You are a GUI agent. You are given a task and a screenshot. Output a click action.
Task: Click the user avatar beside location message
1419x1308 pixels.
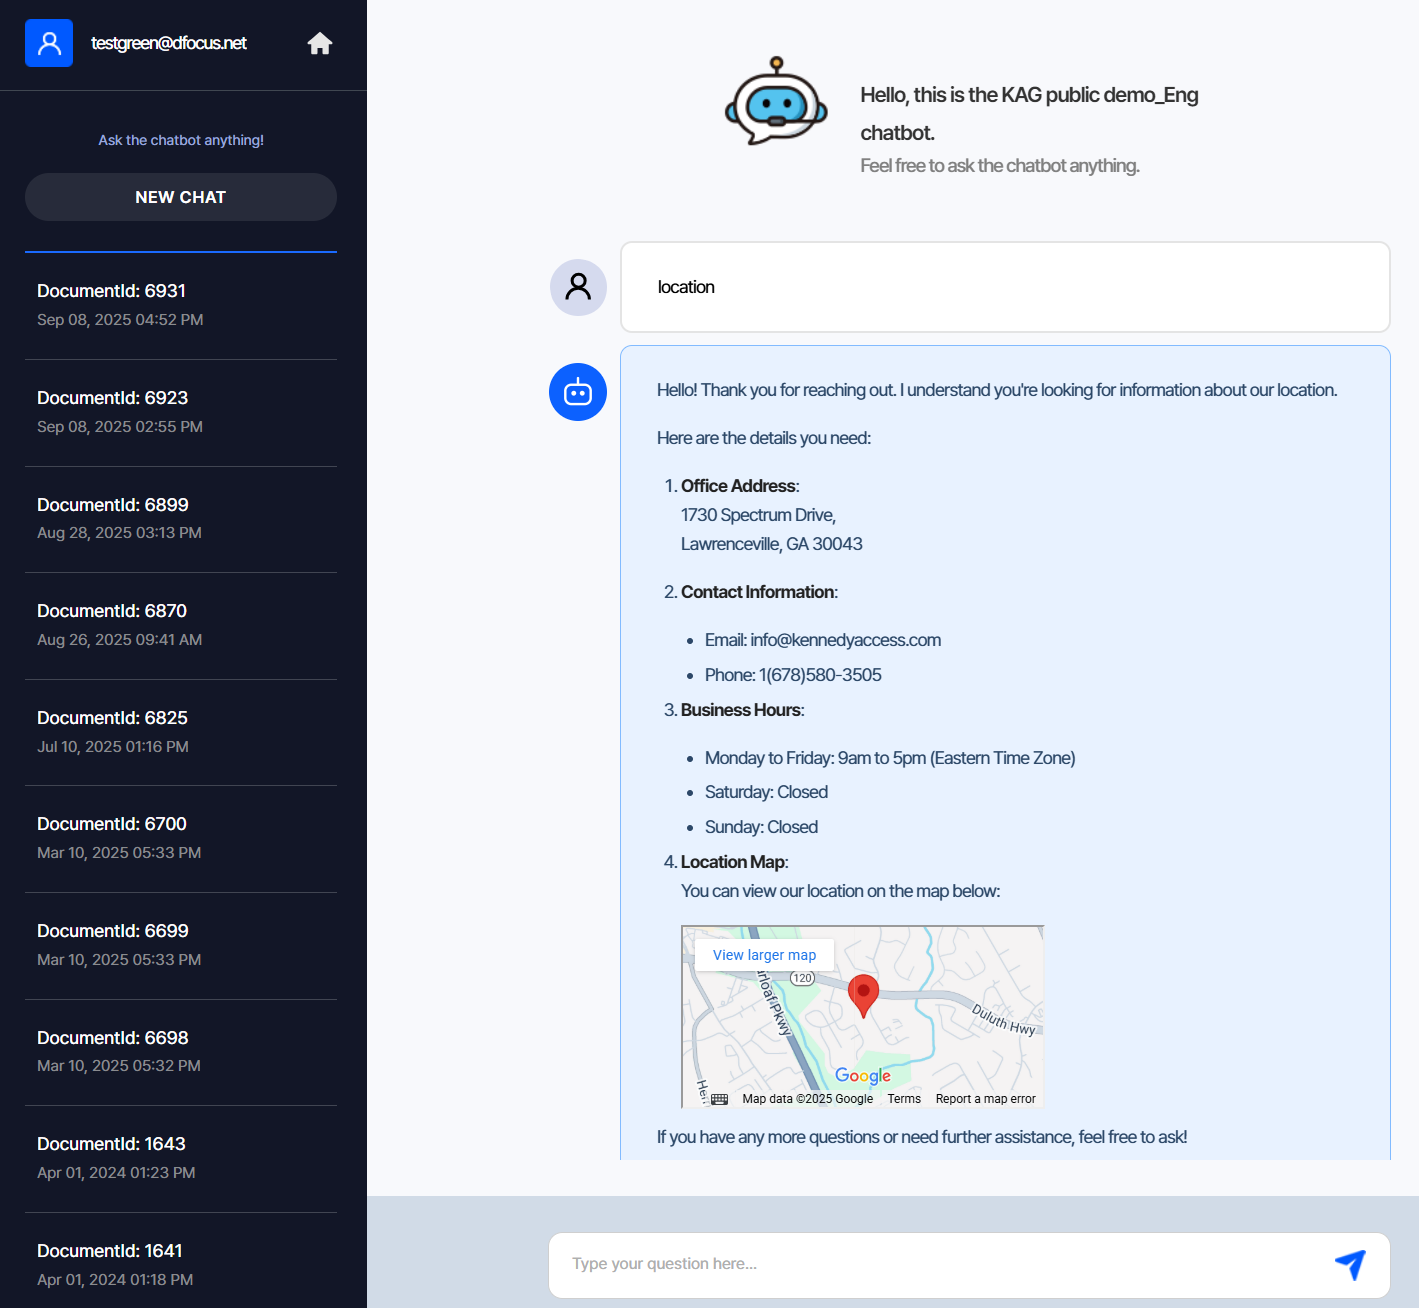[x=578, y=287]
